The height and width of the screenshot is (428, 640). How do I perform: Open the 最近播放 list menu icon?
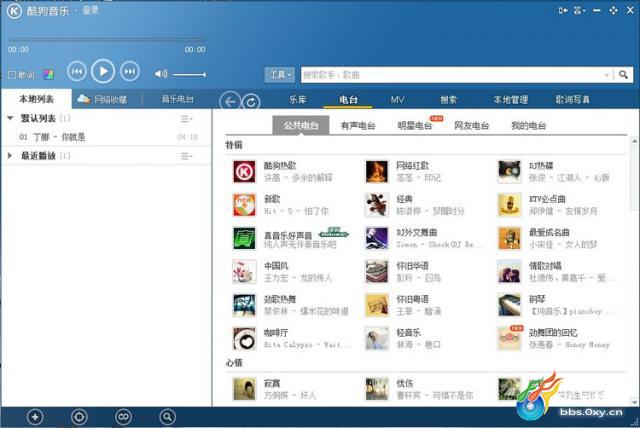[x=186, y=156]
